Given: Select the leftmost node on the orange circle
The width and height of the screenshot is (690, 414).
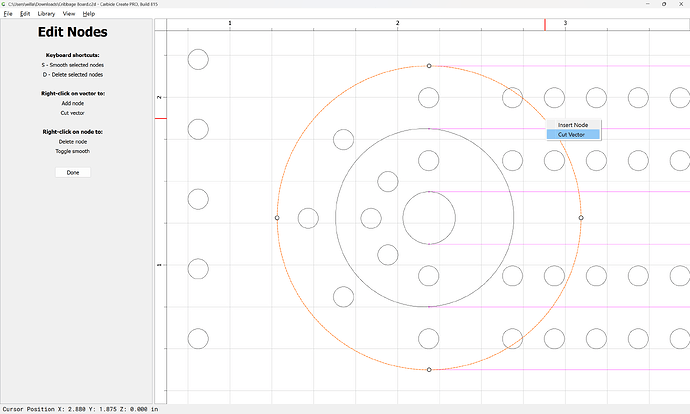Looking at the screenshot, I should (x=277, y=218).
